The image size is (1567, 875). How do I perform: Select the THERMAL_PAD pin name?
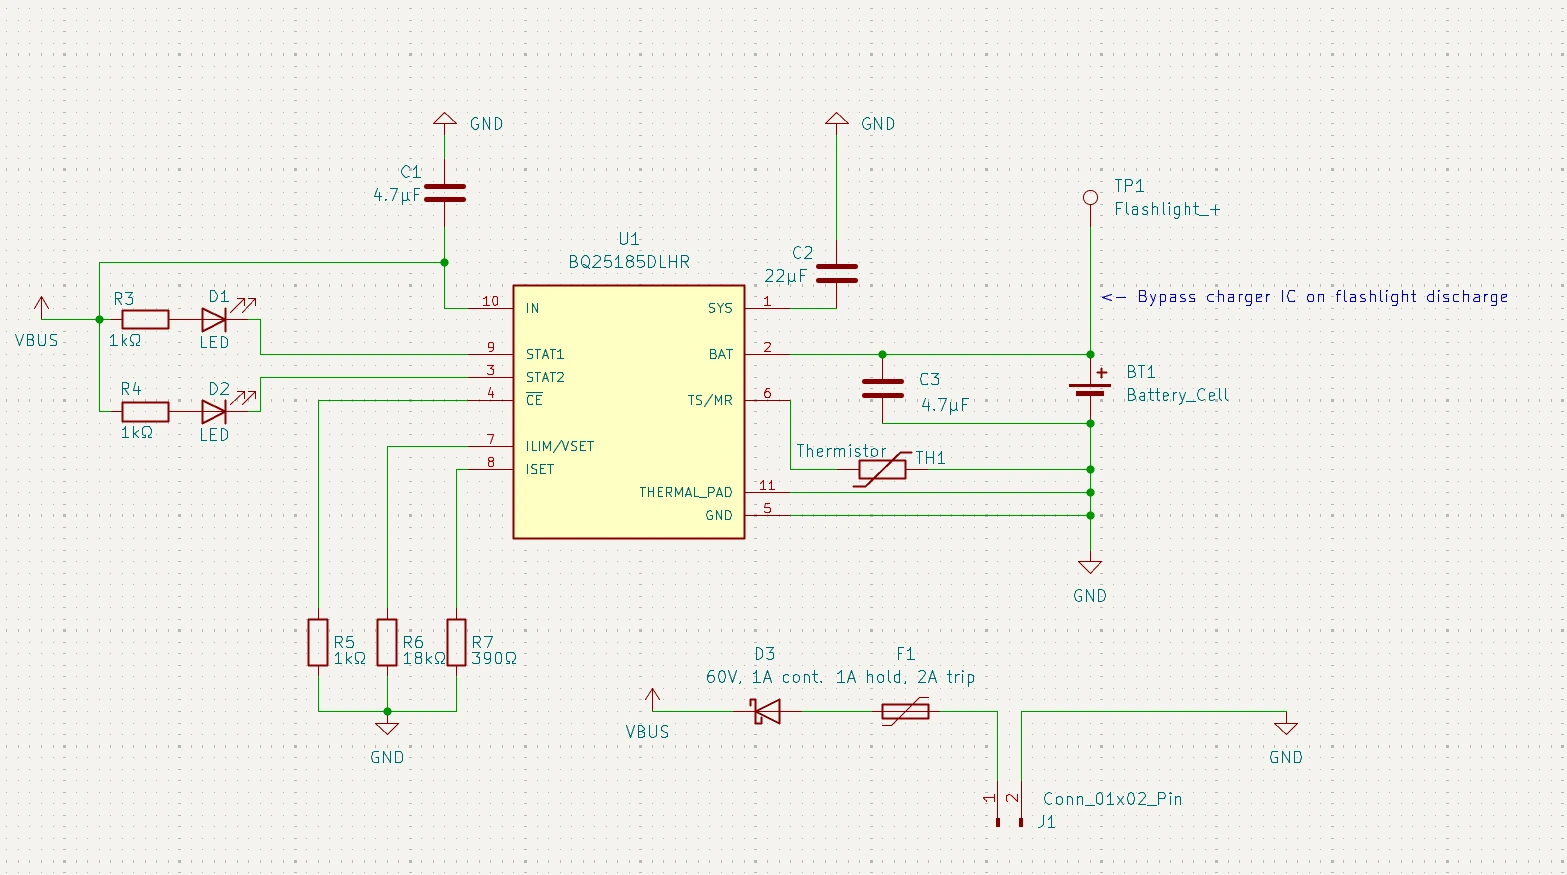(x=686, y=492)
